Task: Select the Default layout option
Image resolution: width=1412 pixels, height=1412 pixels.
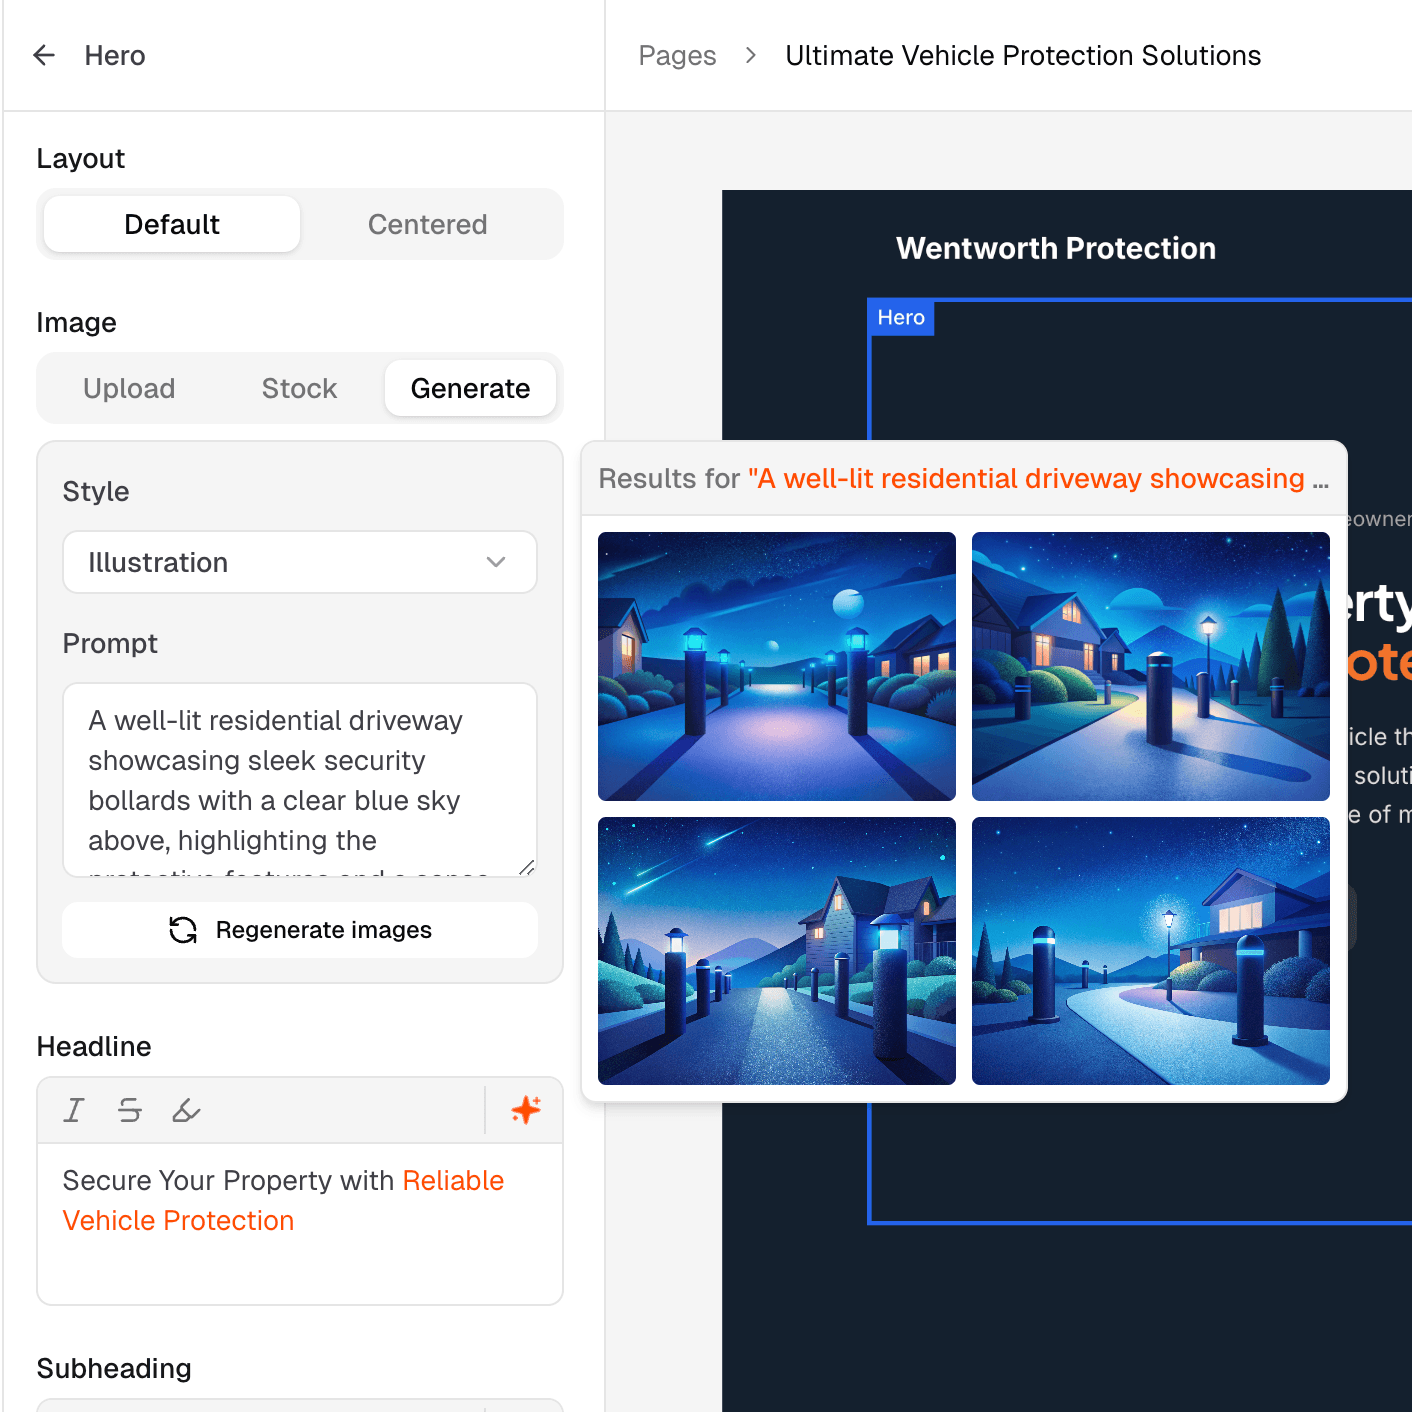Action: pos(171,224)
